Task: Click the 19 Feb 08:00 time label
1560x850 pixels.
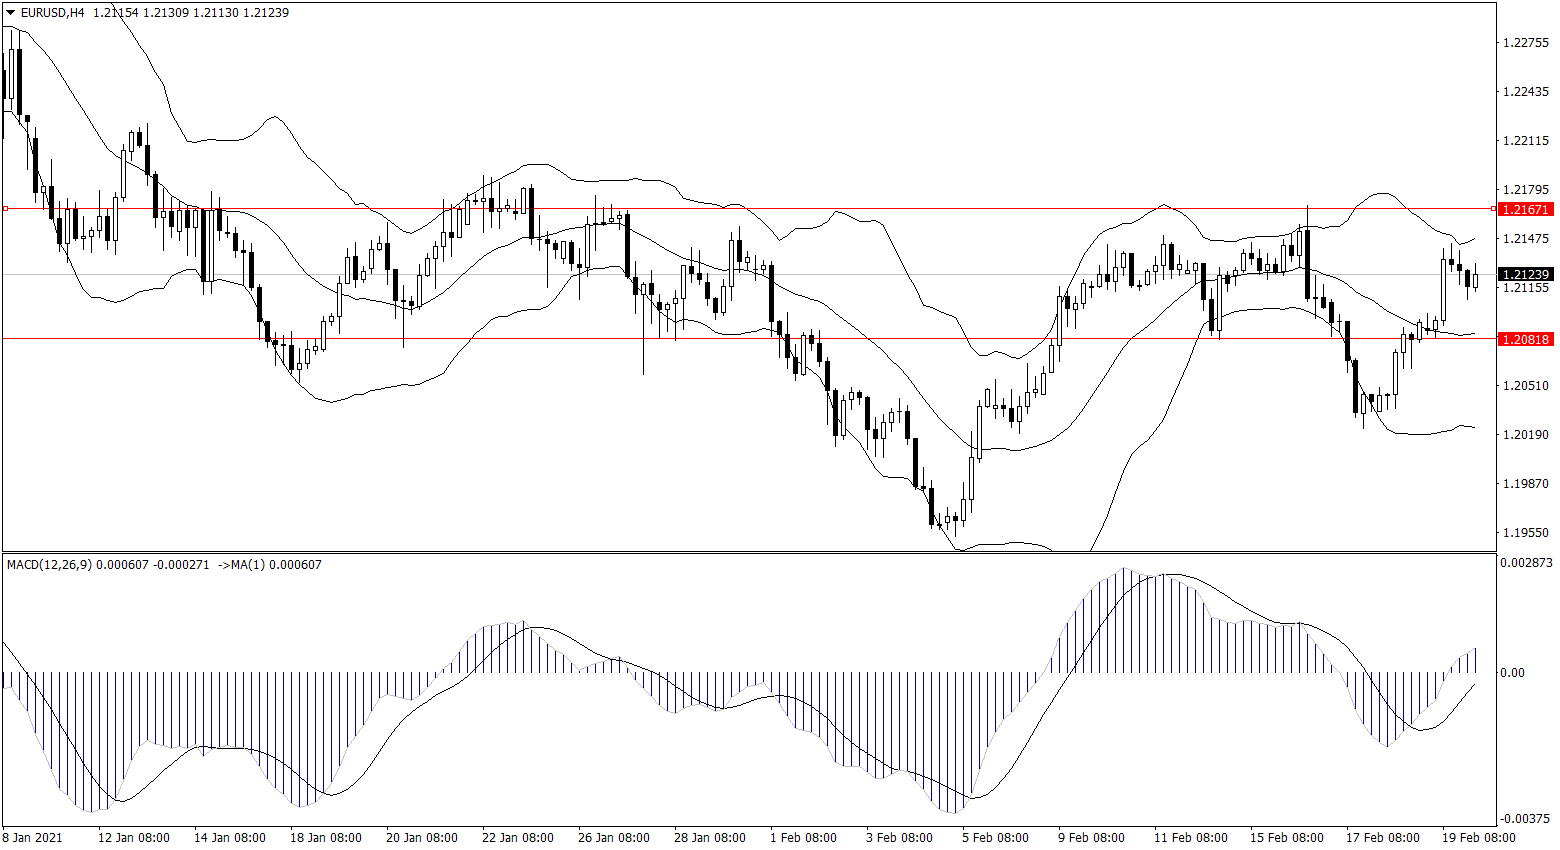Action: click(1478, 838)
